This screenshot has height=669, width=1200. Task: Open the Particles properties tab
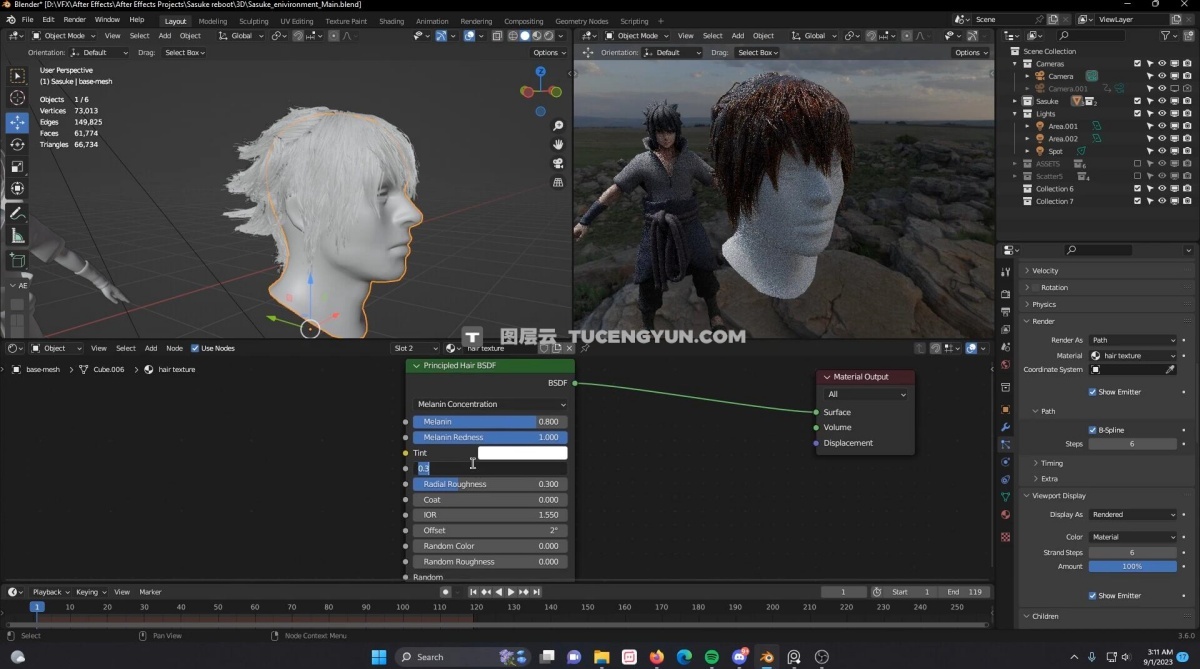(1005, 444)
